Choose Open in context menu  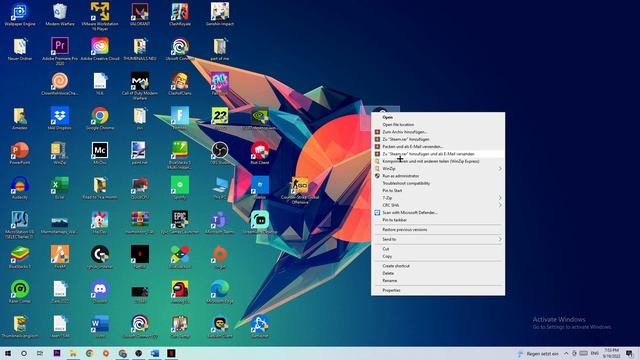coord(438,117)
